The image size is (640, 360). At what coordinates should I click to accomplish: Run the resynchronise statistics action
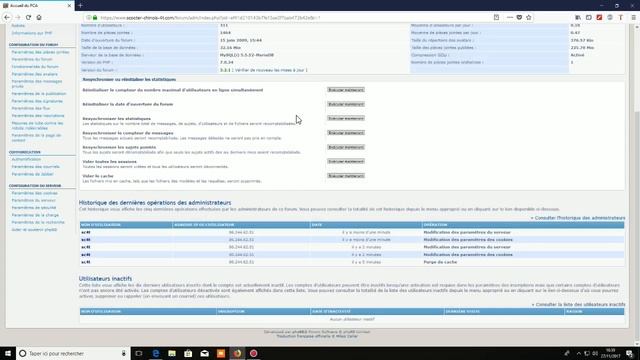pos(346,118)
